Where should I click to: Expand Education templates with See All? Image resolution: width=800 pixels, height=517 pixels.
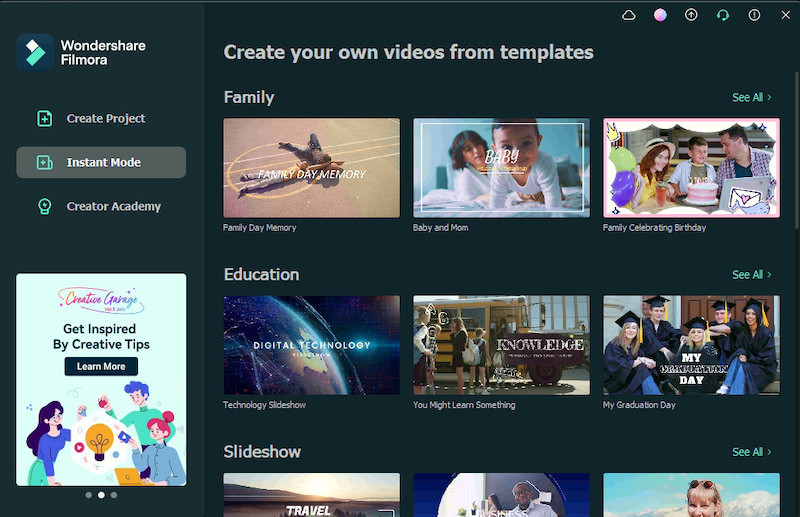pyautogui.click(x=752, y=275)
